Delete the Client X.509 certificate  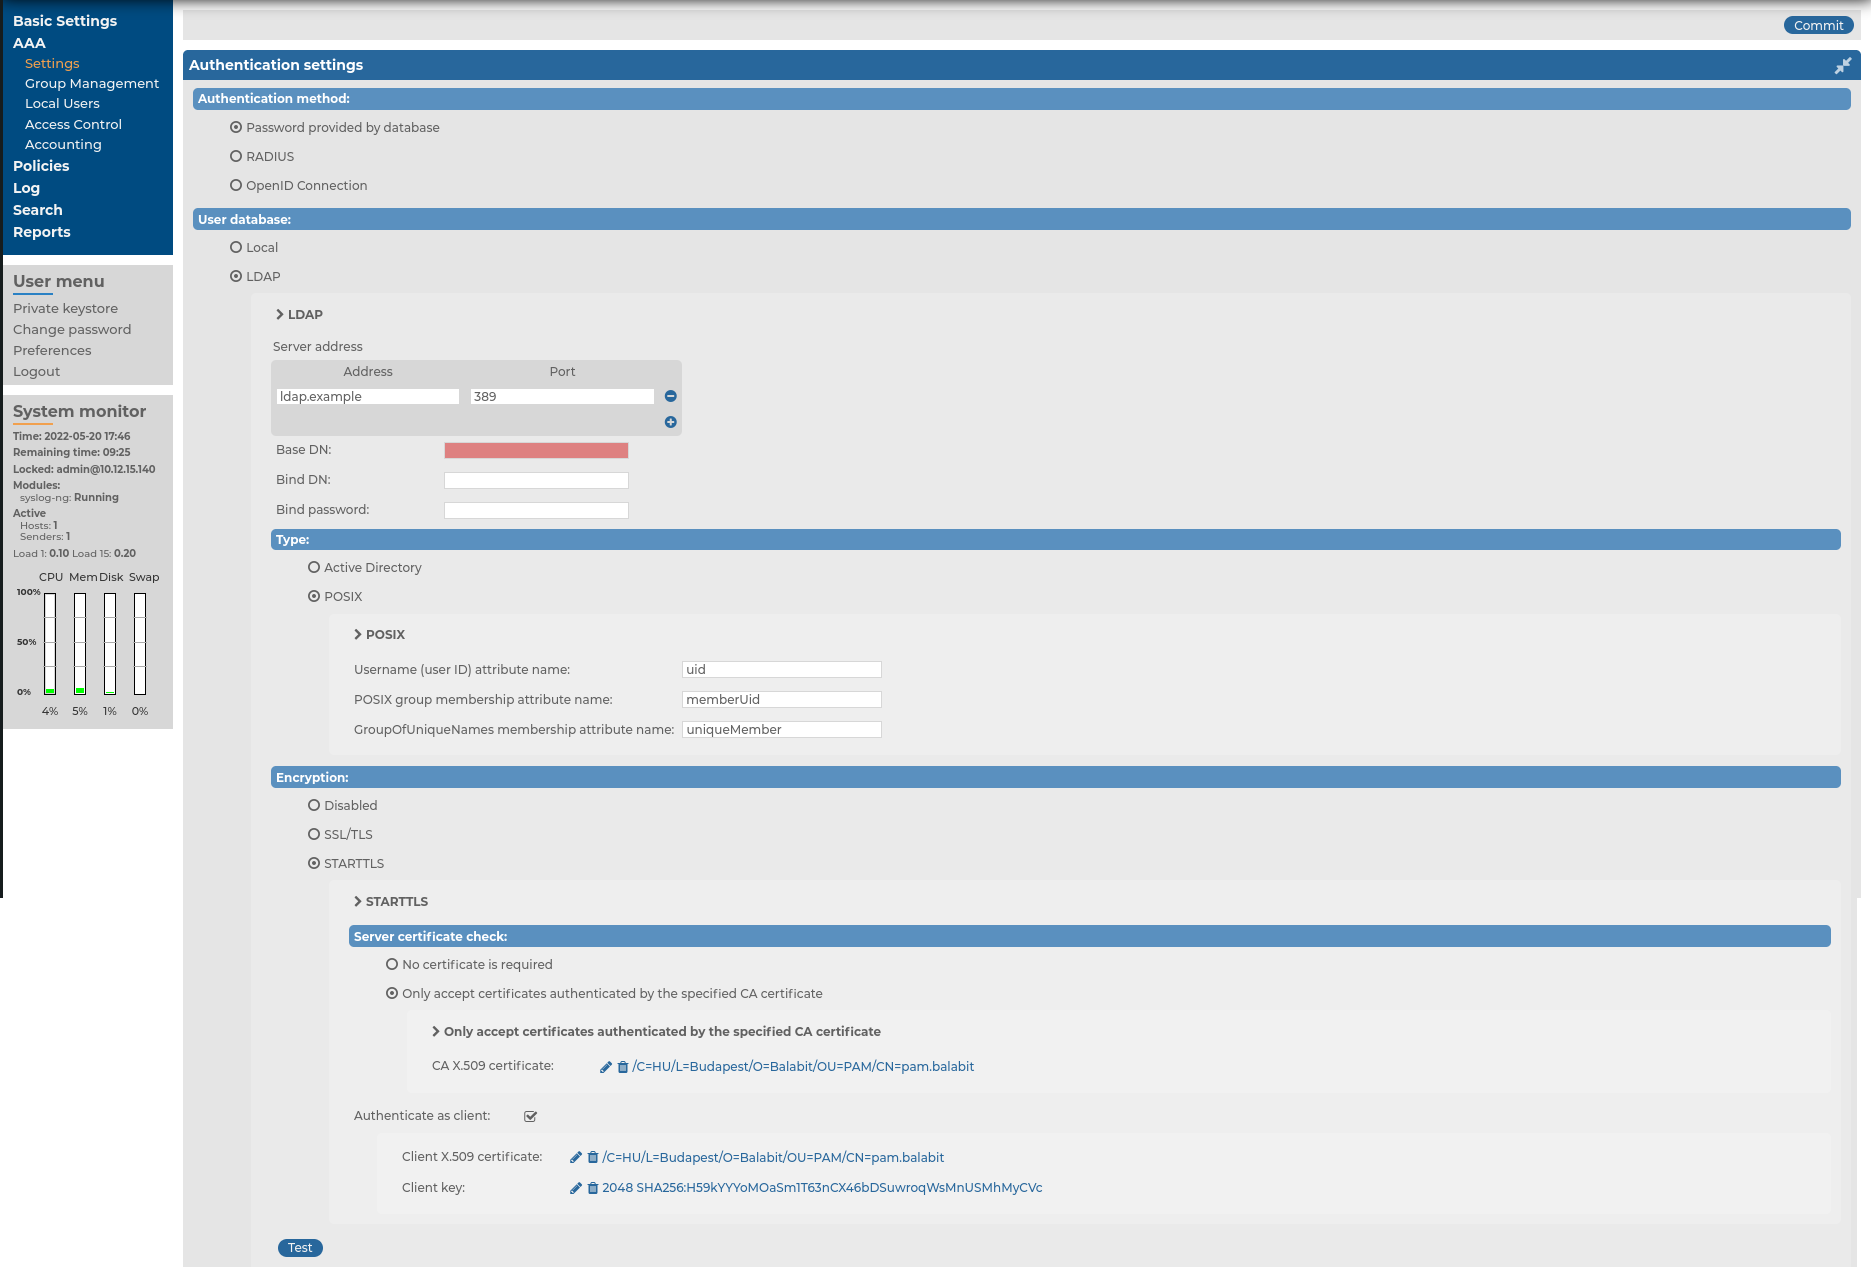coord(593,1157)
